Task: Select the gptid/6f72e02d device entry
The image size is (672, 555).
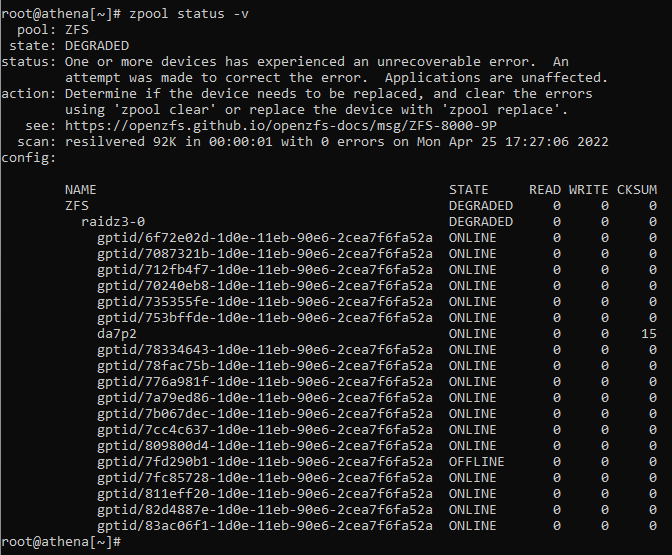Action: click(x=265, y=238)
